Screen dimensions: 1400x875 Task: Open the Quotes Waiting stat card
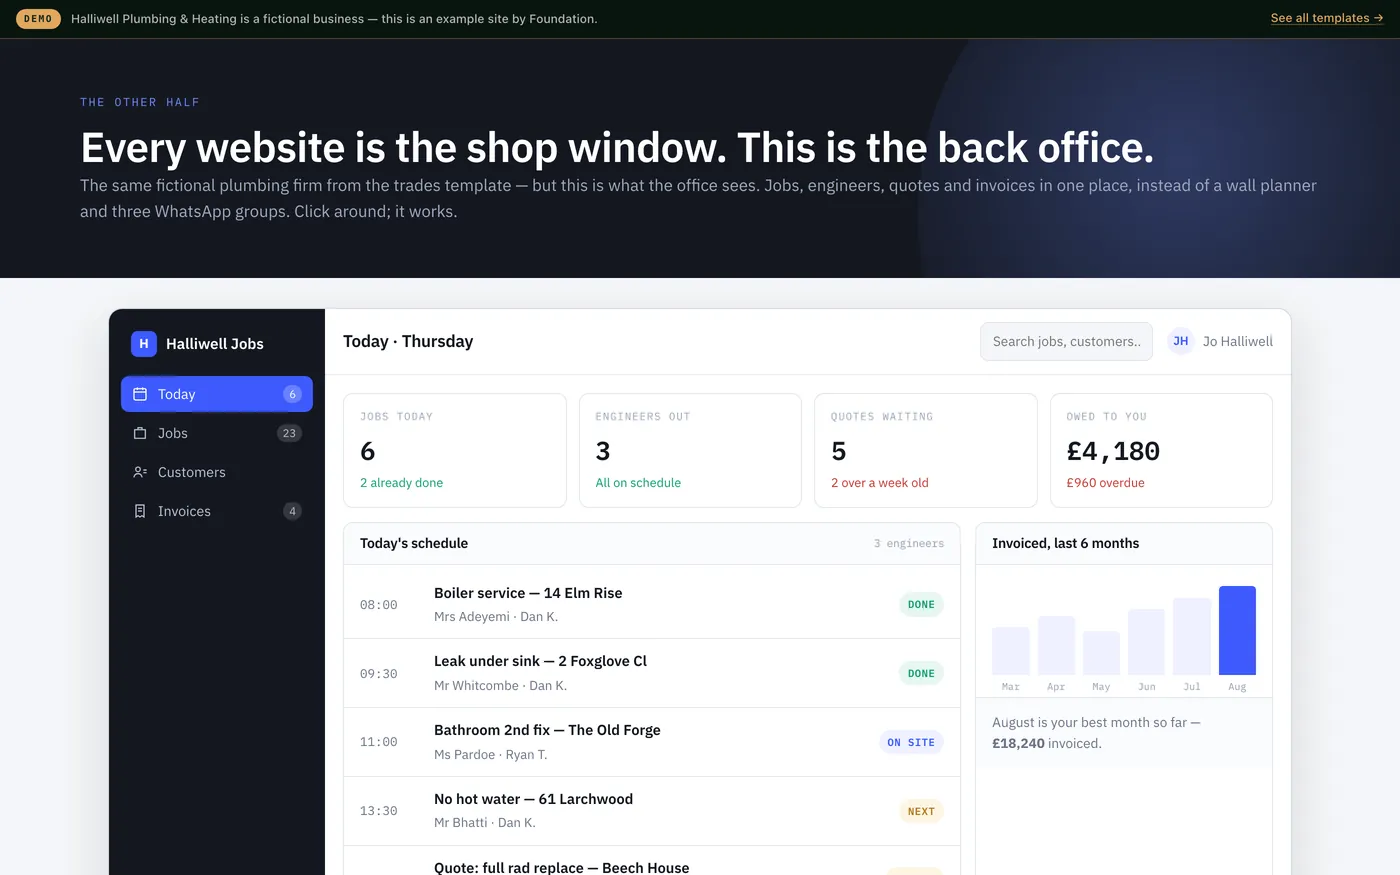(926, 450)
